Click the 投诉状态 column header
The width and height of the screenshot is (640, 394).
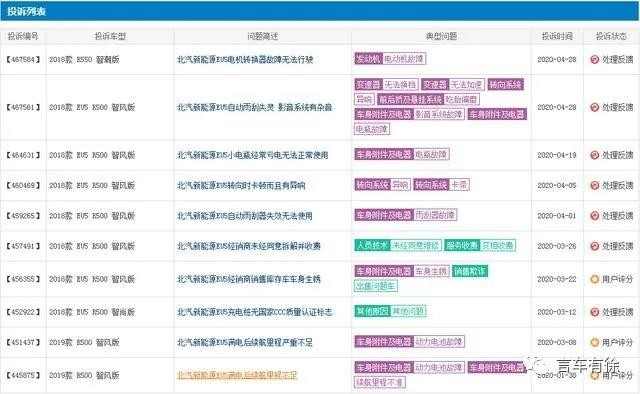pos(611,36)
